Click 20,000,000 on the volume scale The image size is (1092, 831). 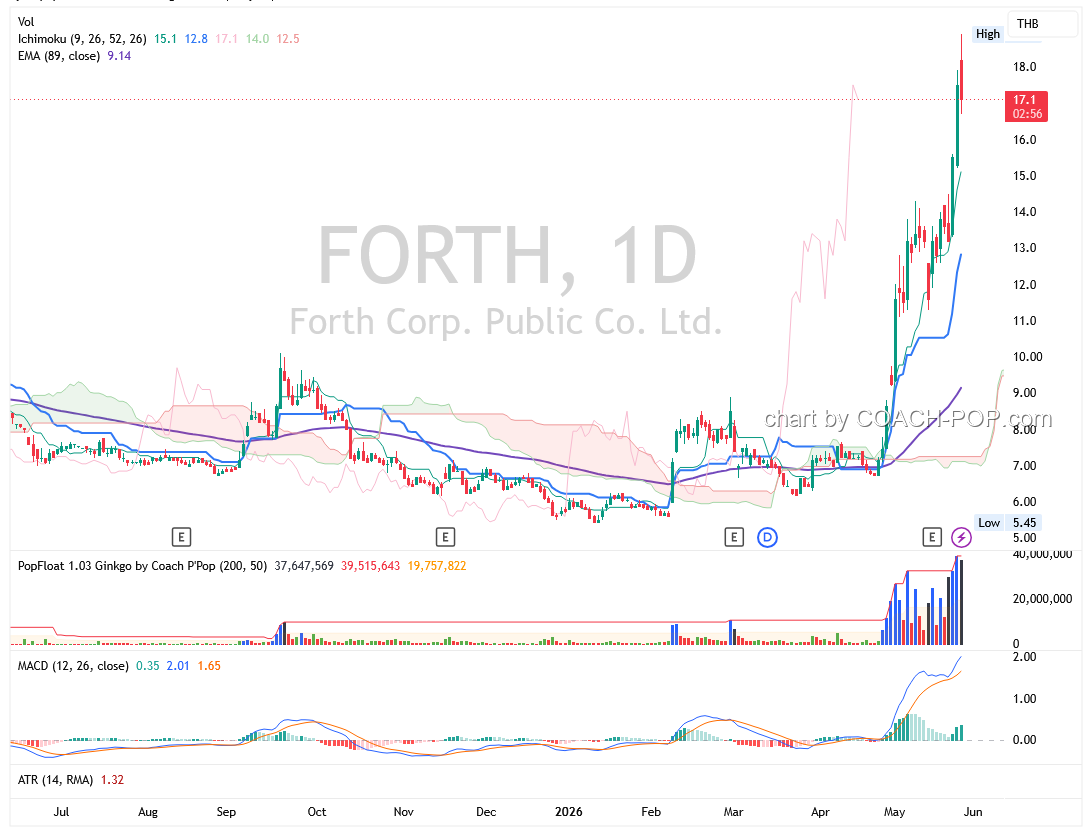(x=1042, y=599)
